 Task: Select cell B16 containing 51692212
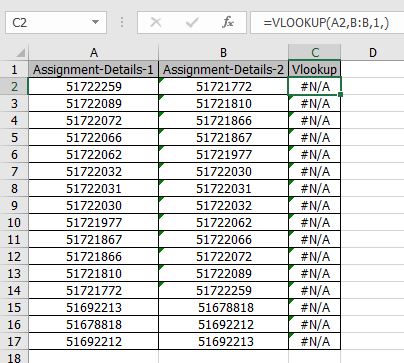(x=223, y=324)
